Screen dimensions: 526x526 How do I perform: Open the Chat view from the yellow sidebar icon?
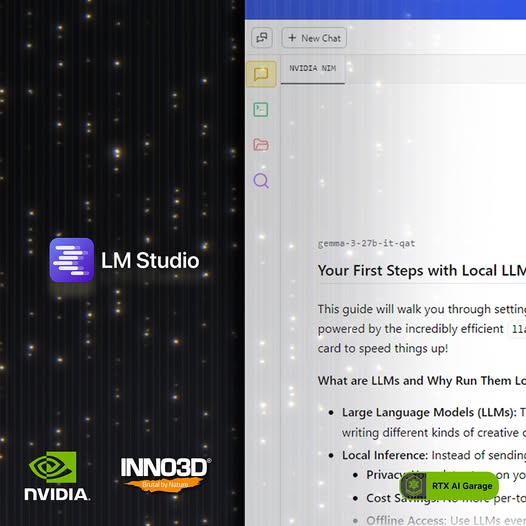pos(261,74)
